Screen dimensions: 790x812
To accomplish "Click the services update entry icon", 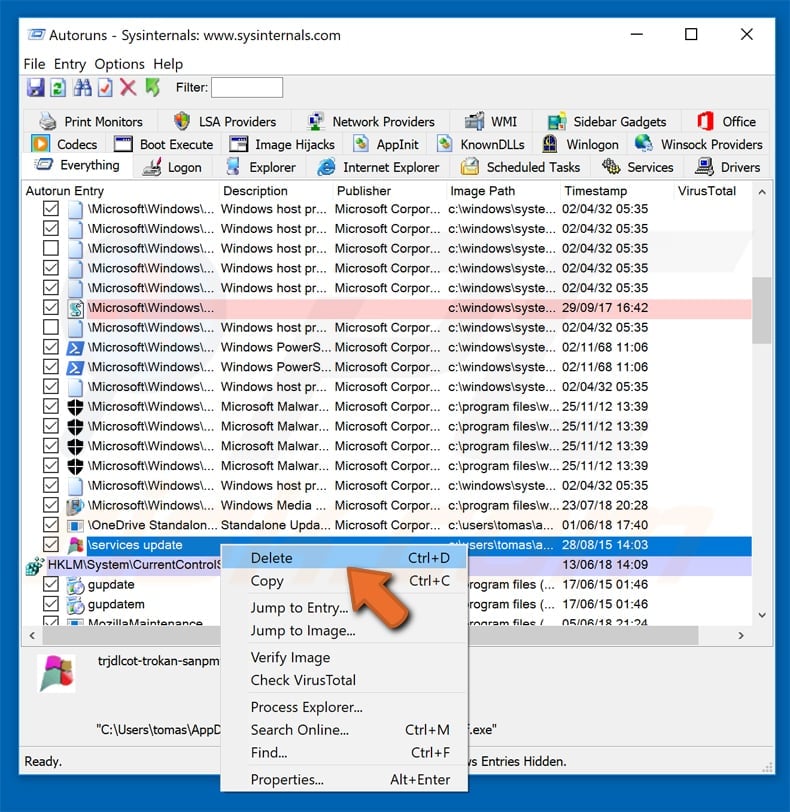I will pyautogui.click(x=76, y=545).
